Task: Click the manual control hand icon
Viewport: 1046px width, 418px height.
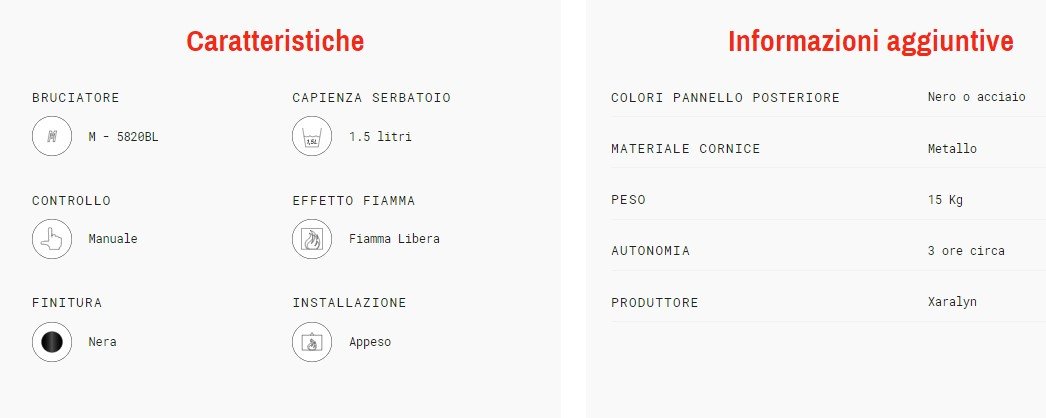Action: (x=52, y=239)
